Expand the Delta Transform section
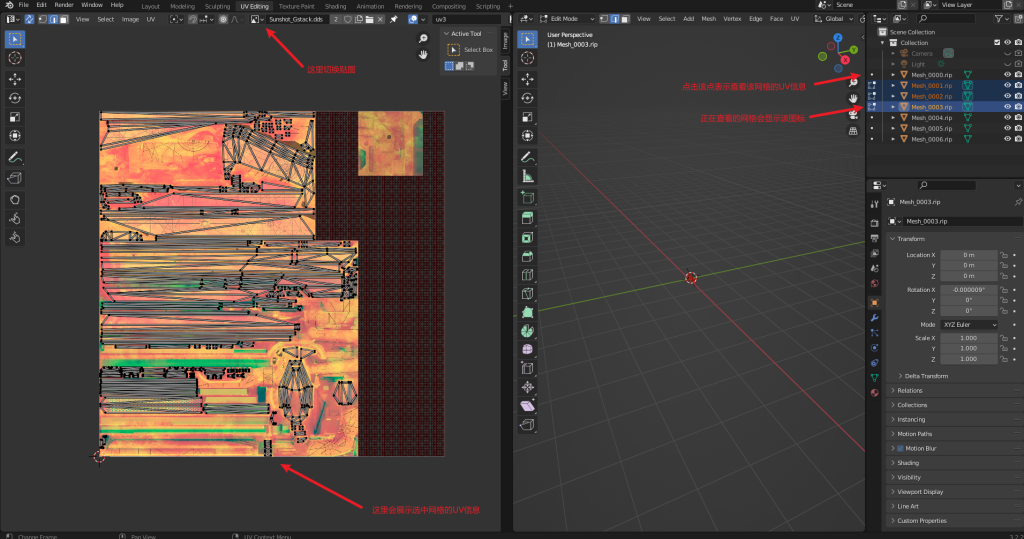 click(x=926, y=376)
